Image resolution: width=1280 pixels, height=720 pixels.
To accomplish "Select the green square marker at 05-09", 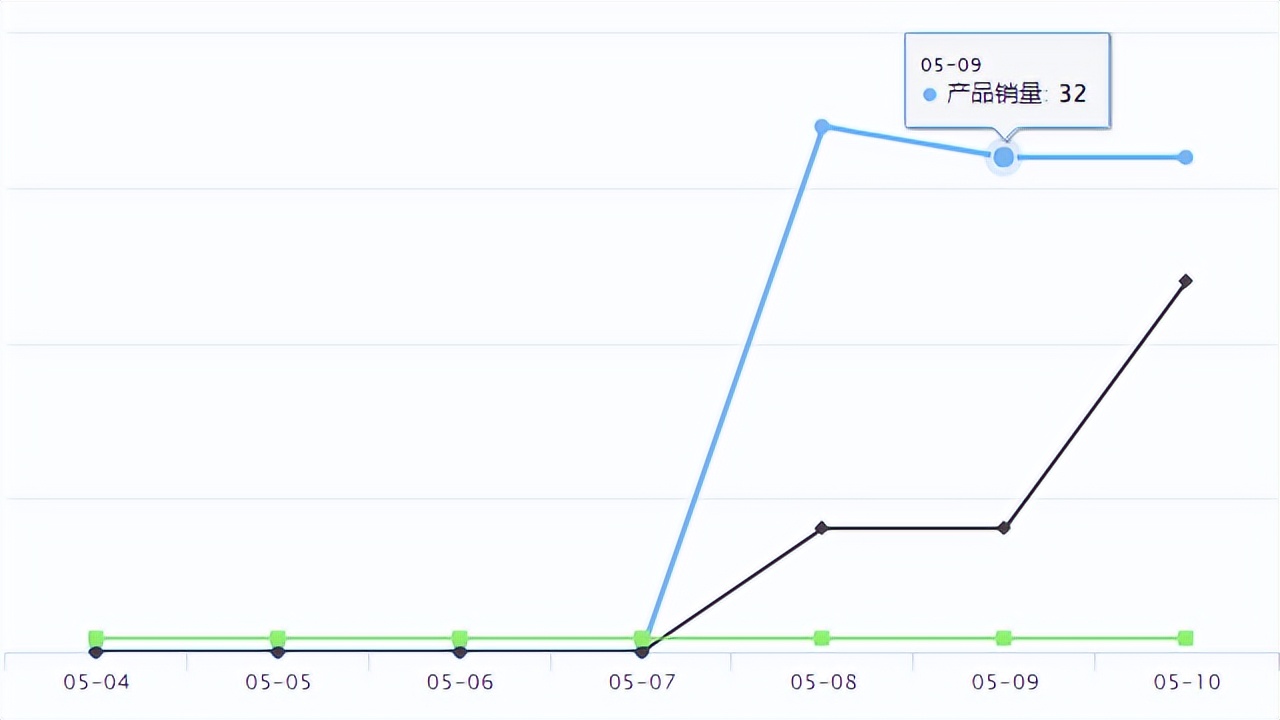I will coord(1004,638).
